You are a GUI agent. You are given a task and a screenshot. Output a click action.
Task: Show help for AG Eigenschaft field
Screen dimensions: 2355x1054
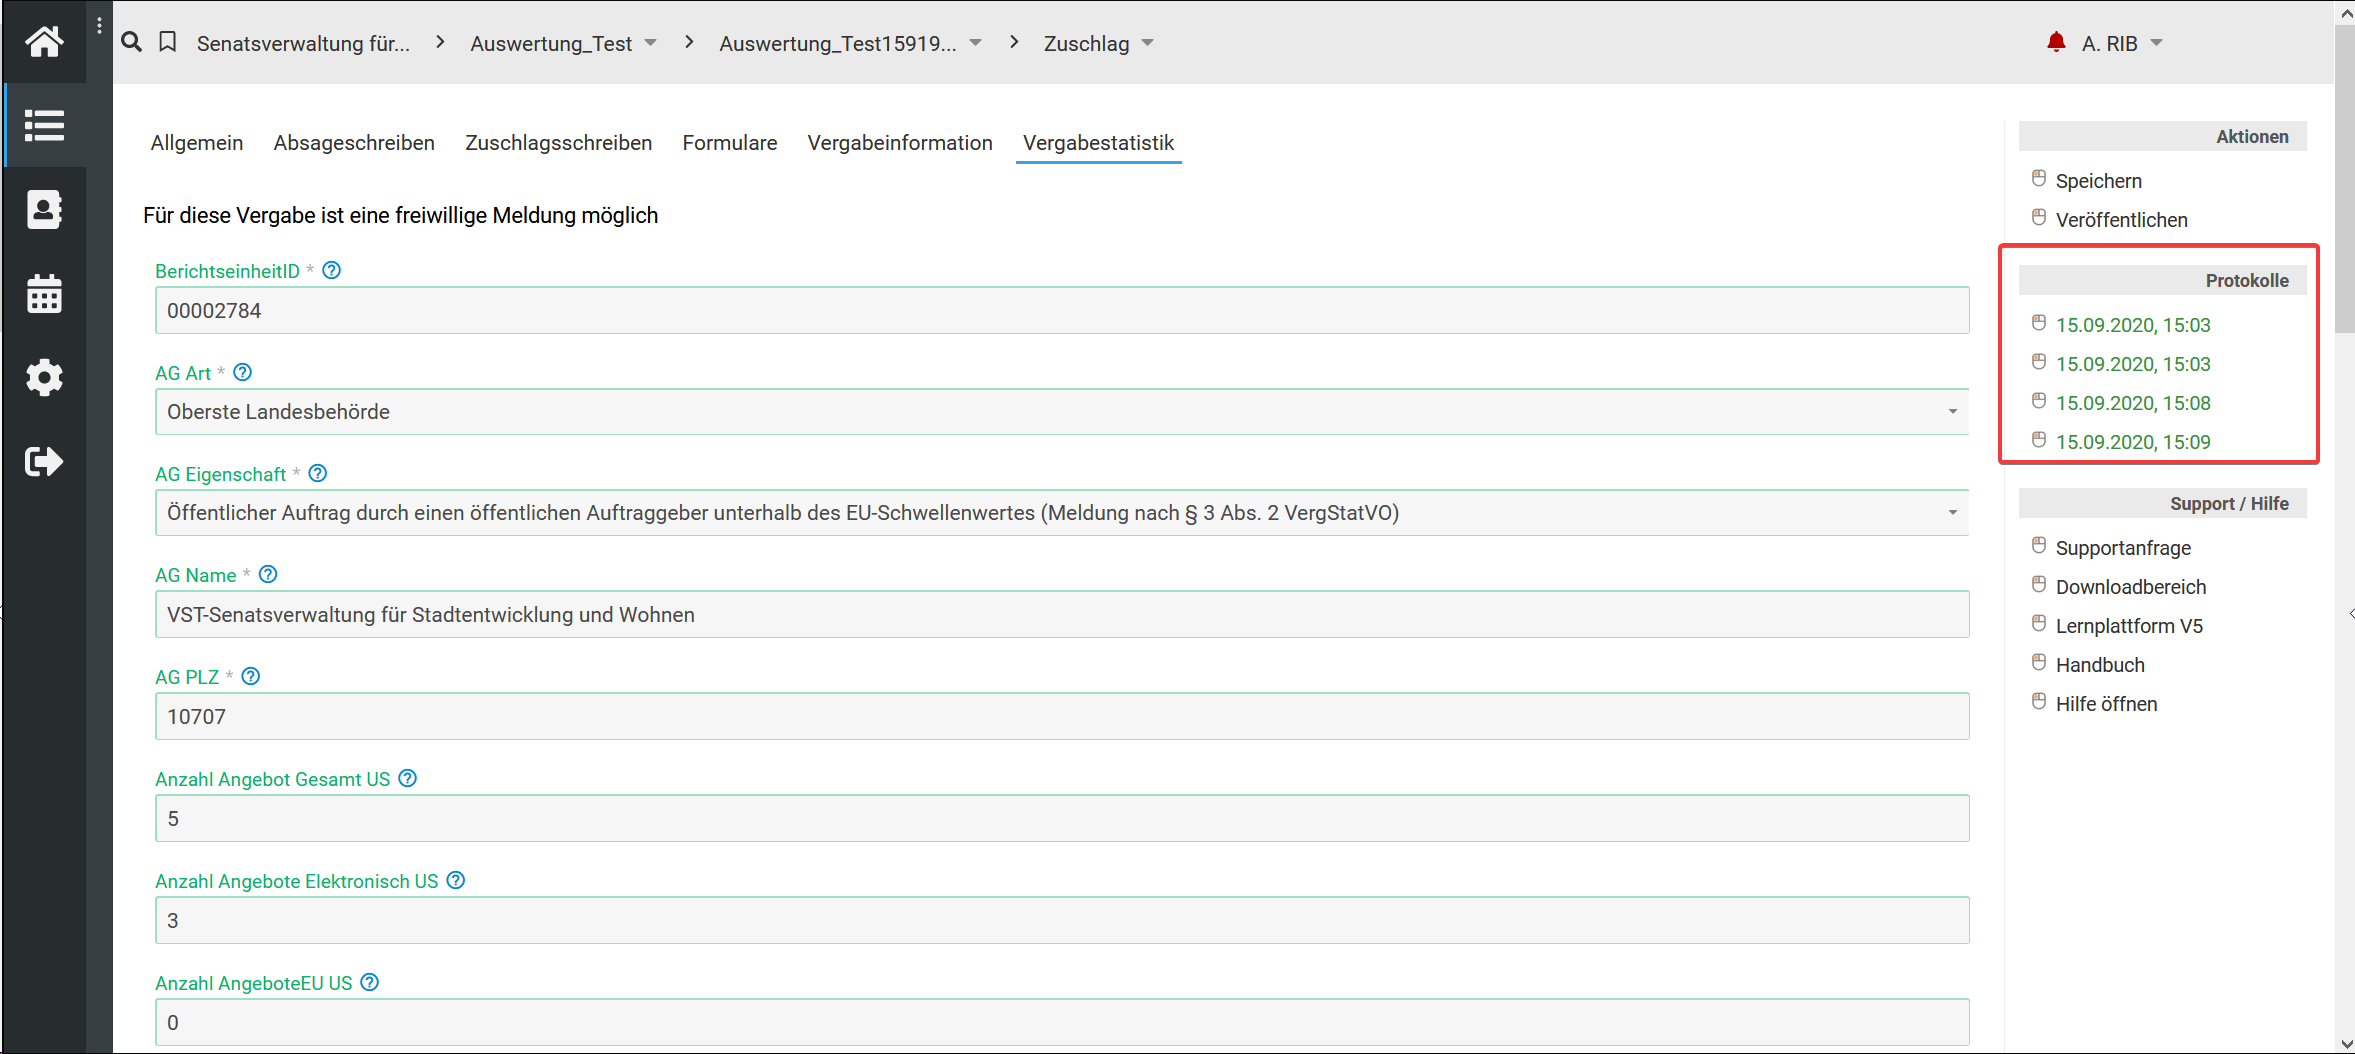click(x=318, y=473)
